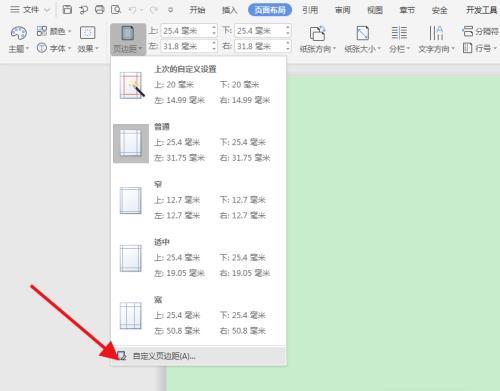Click the green document page area
The height and width of the screenshot is (391, 500).
click(x=393, y=233)
